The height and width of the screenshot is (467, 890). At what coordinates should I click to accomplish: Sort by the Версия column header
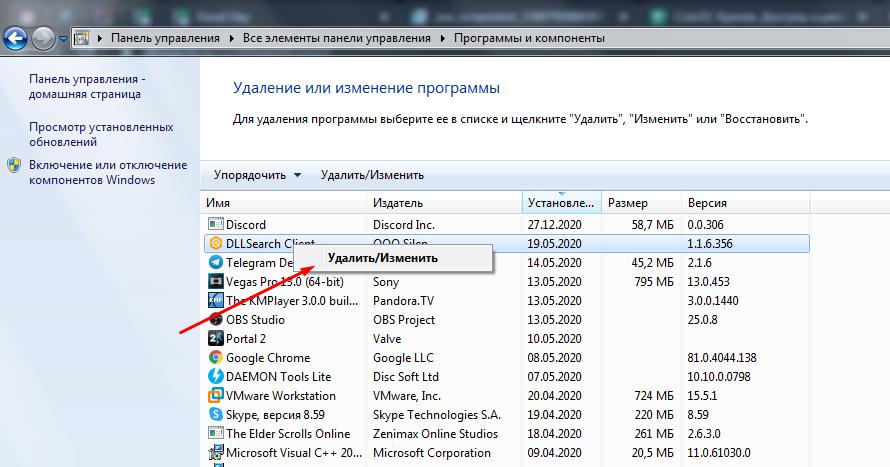745,203
